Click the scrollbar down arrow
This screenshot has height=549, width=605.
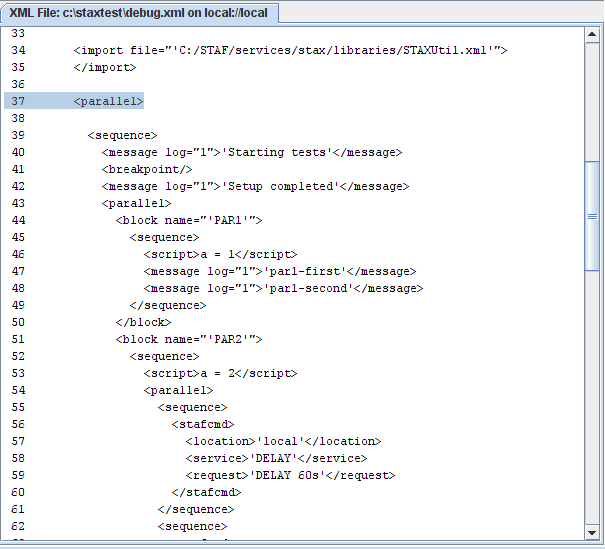(592, 533)
